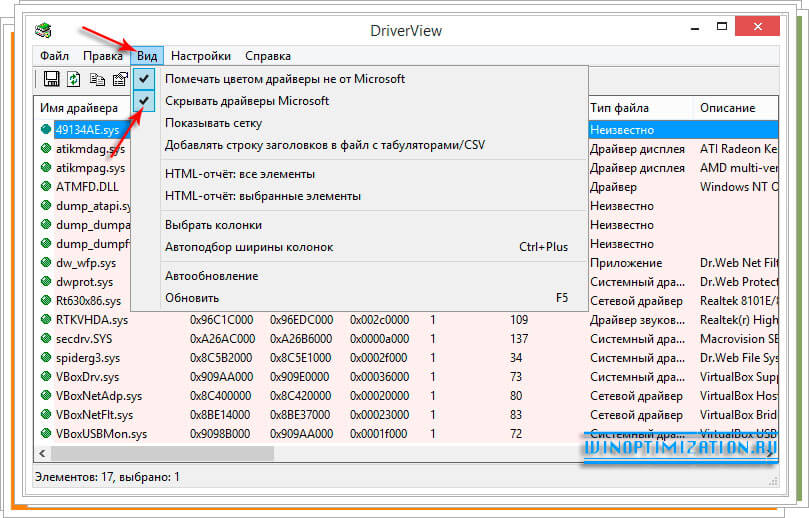Screen dimensions: 809x518
Task: Click the green icon beside VBoxUSBMon.sys
Action: click(46, 434)
